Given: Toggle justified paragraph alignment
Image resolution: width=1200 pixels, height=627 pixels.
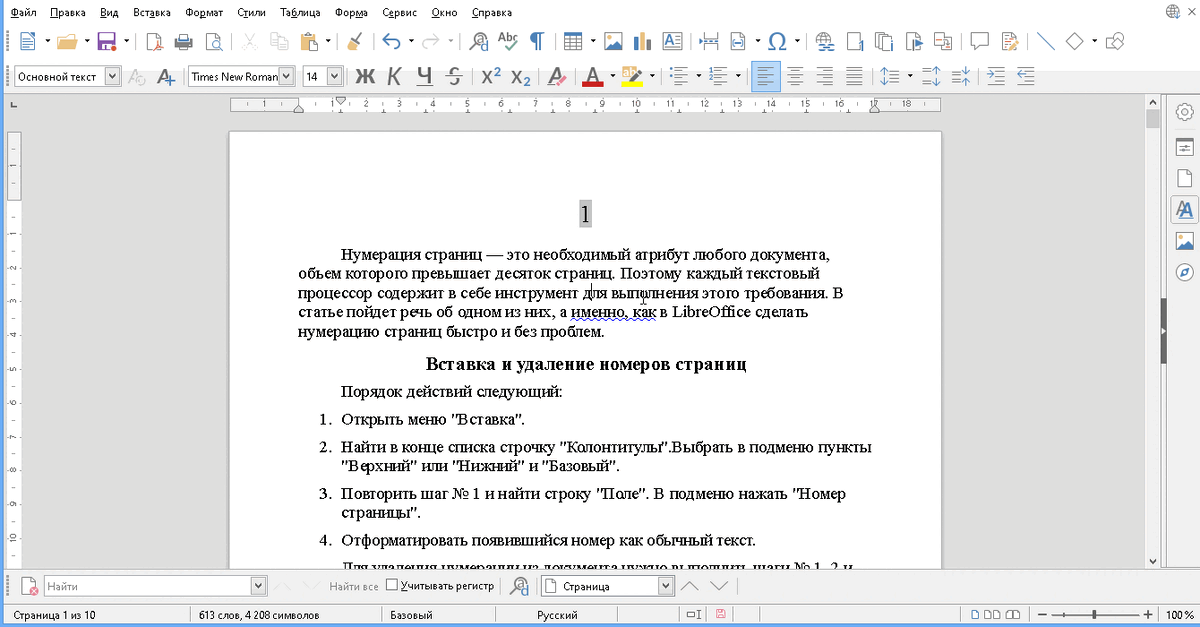Looking at the screenshot, I should pyautogui.click(x=854, y=76).
